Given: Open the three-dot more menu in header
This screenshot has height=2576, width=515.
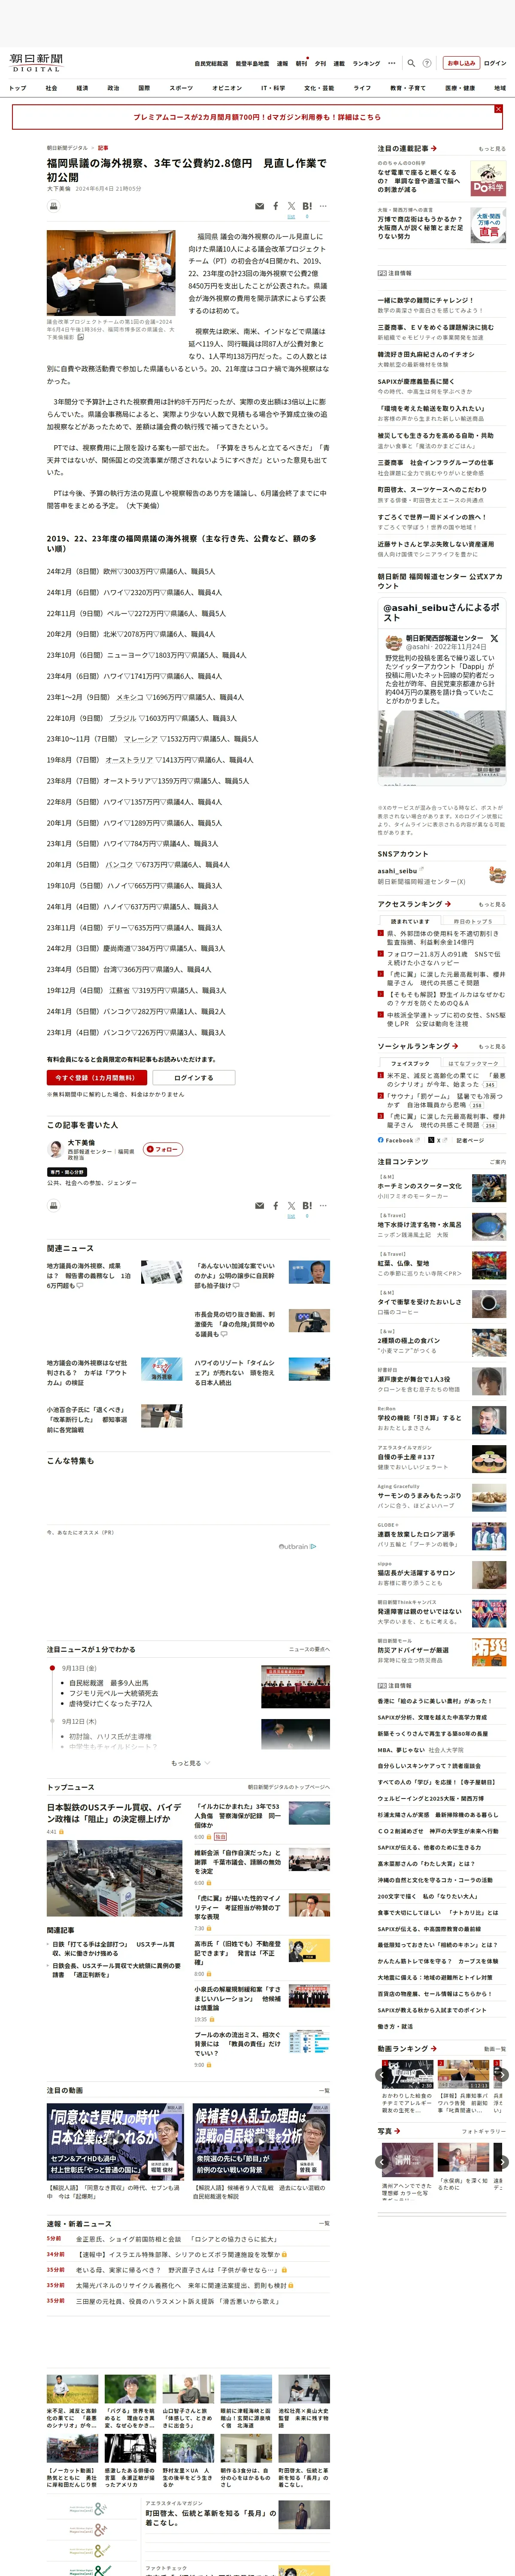Looking at the screenshot, I should click(392, 63).
